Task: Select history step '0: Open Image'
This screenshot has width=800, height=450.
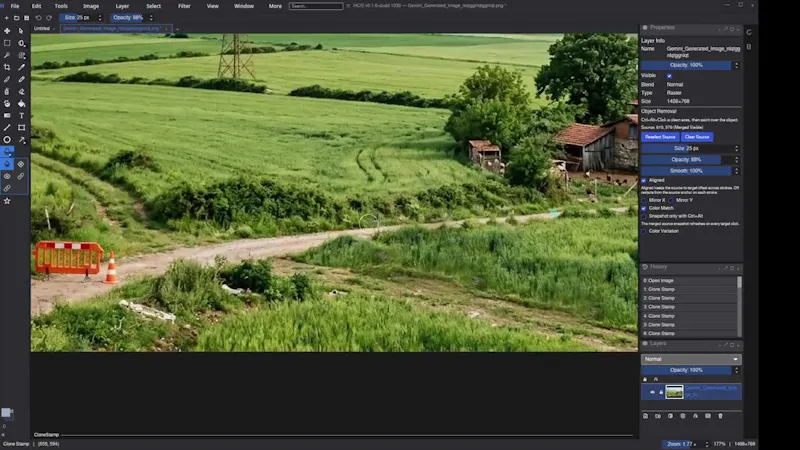Action: pos(688,281)
